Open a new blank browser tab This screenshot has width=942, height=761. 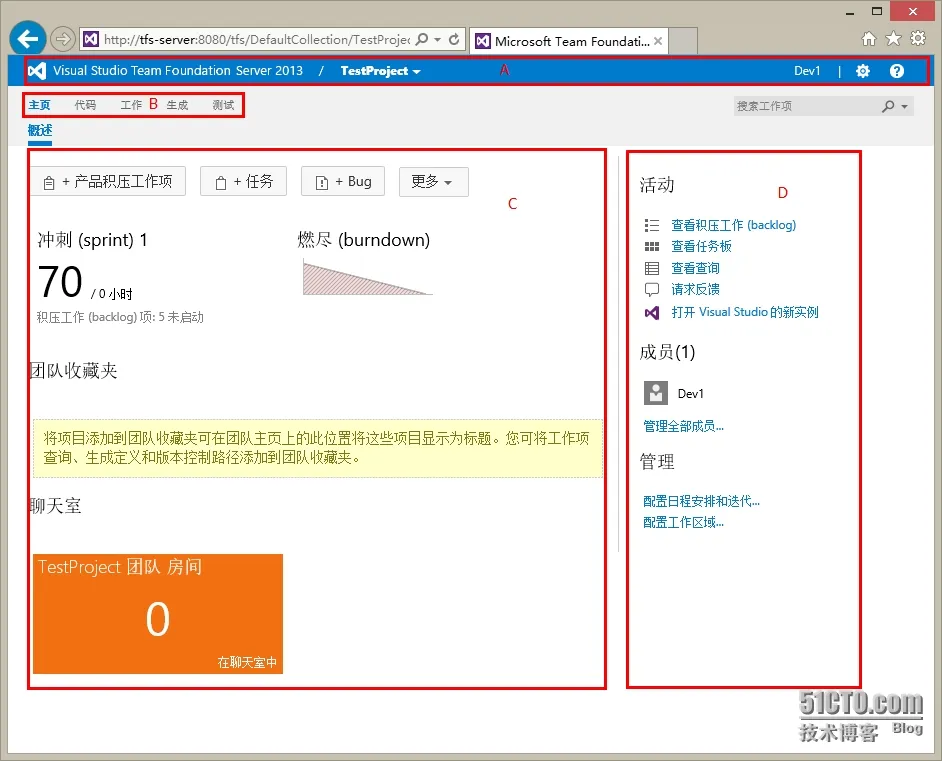(683, 41)
